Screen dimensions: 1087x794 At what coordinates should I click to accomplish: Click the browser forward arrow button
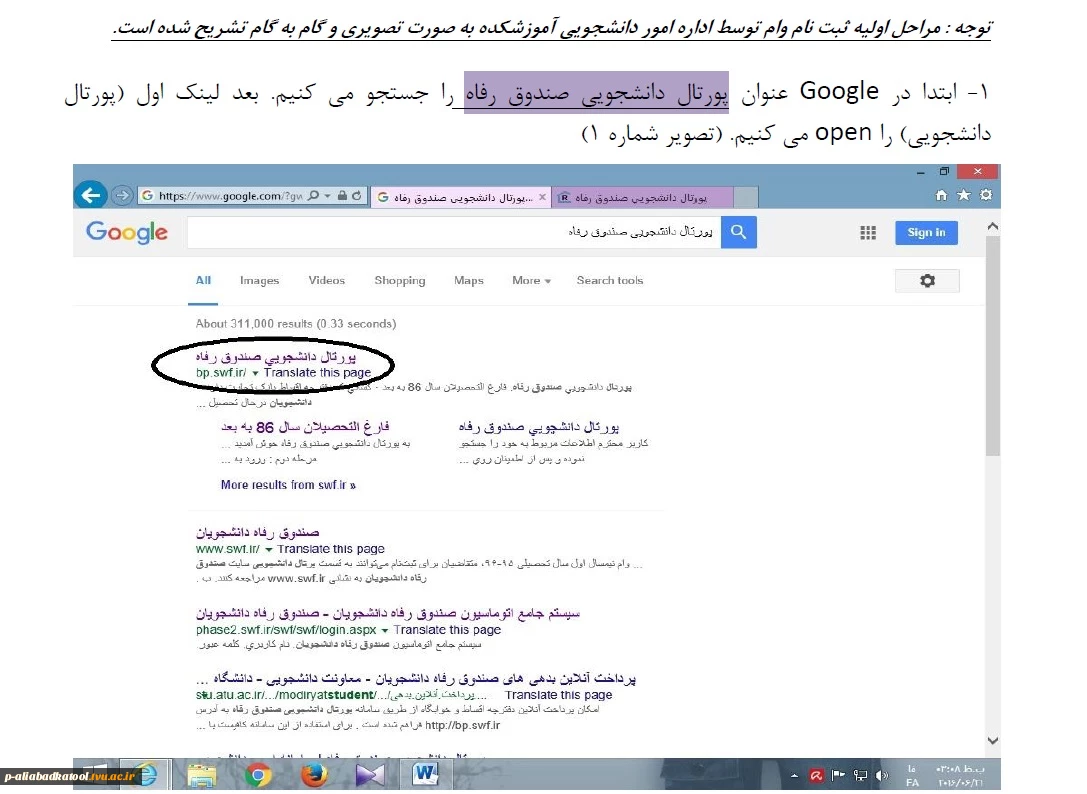pyautogui.click(x=122, y=196)
